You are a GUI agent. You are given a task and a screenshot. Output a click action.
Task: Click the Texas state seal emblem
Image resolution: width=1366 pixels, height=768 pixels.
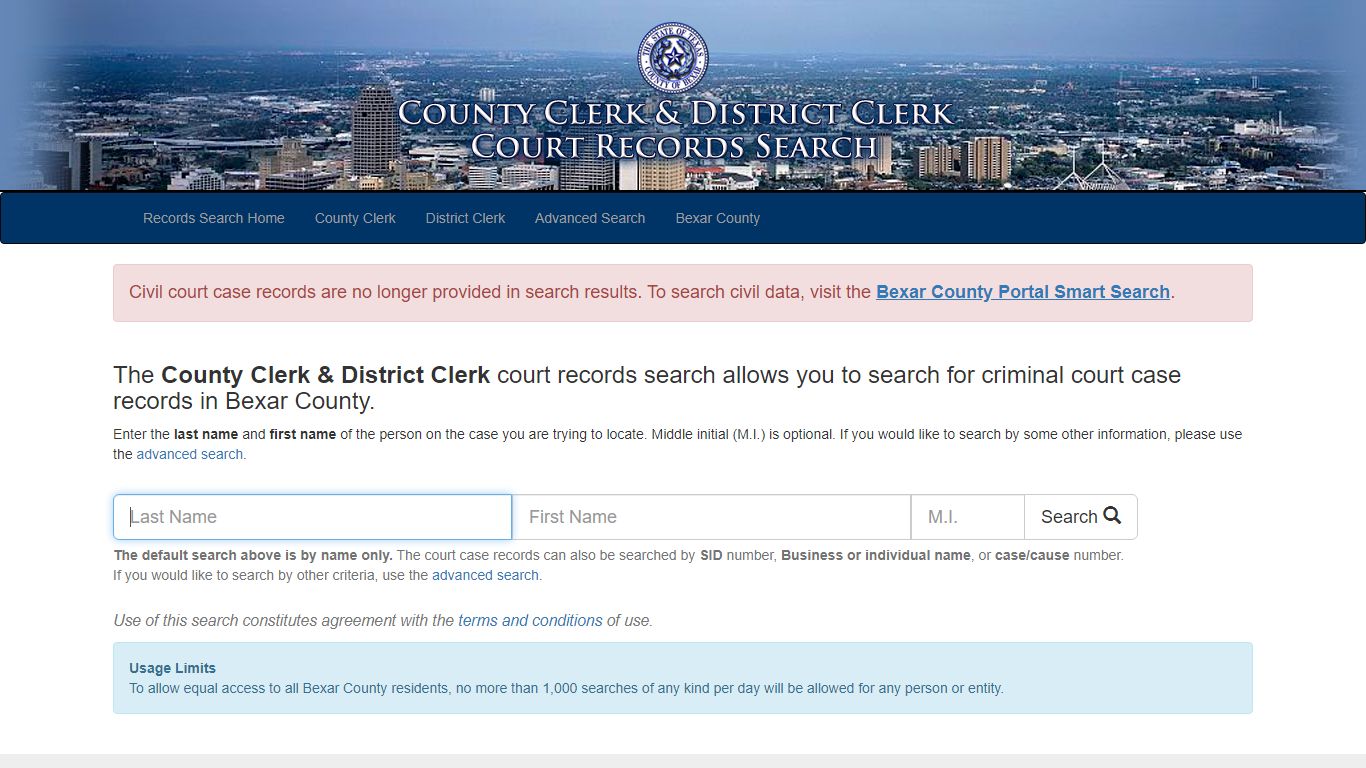tap(673, 58)
